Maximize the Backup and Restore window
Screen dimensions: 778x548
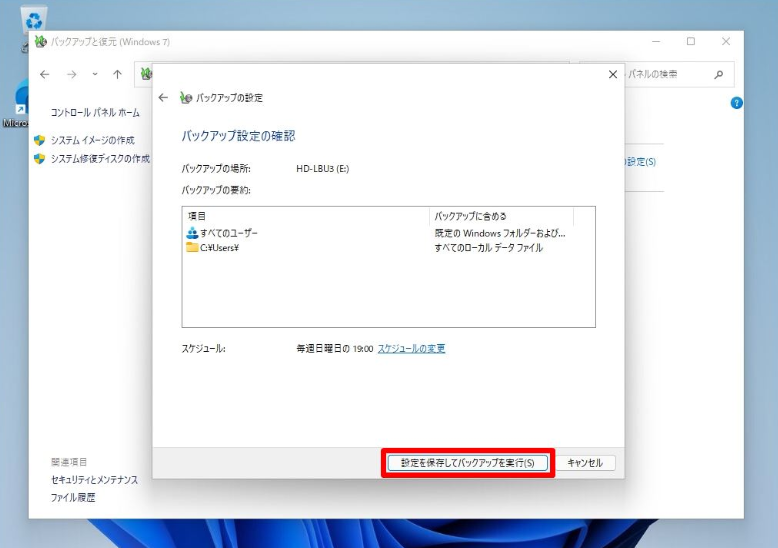691,42
